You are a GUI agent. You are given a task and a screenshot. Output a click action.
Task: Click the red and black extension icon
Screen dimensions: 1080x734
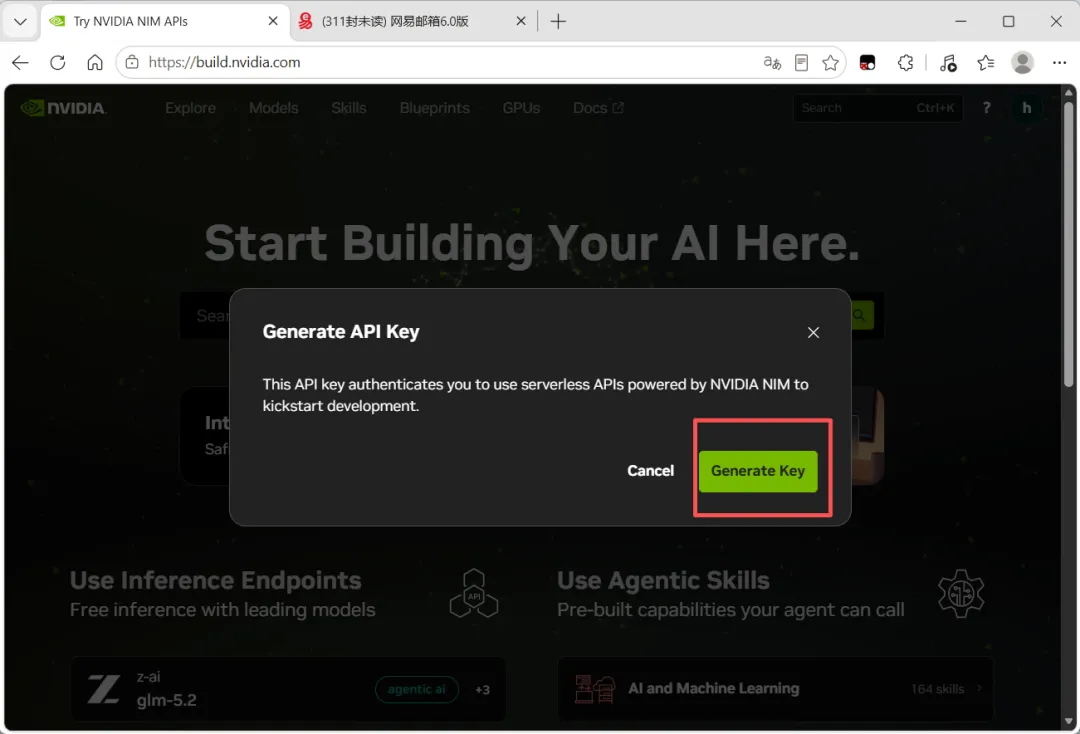(x=867, y=63)
